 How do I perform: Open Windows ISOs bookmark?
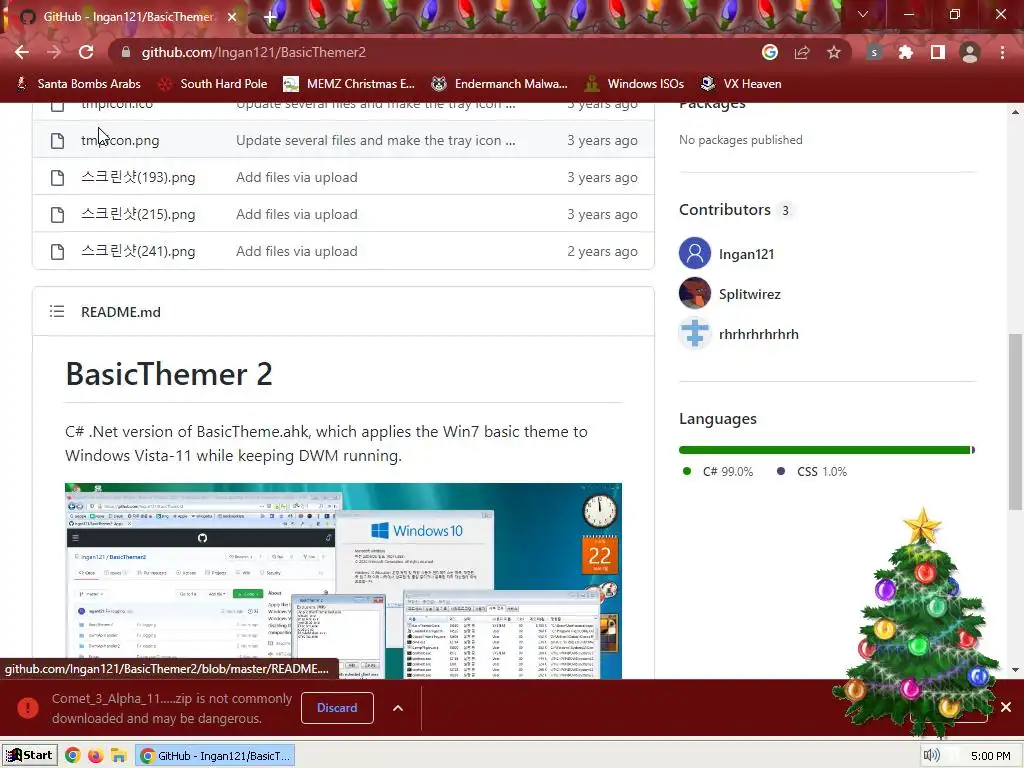coord(634,84)
